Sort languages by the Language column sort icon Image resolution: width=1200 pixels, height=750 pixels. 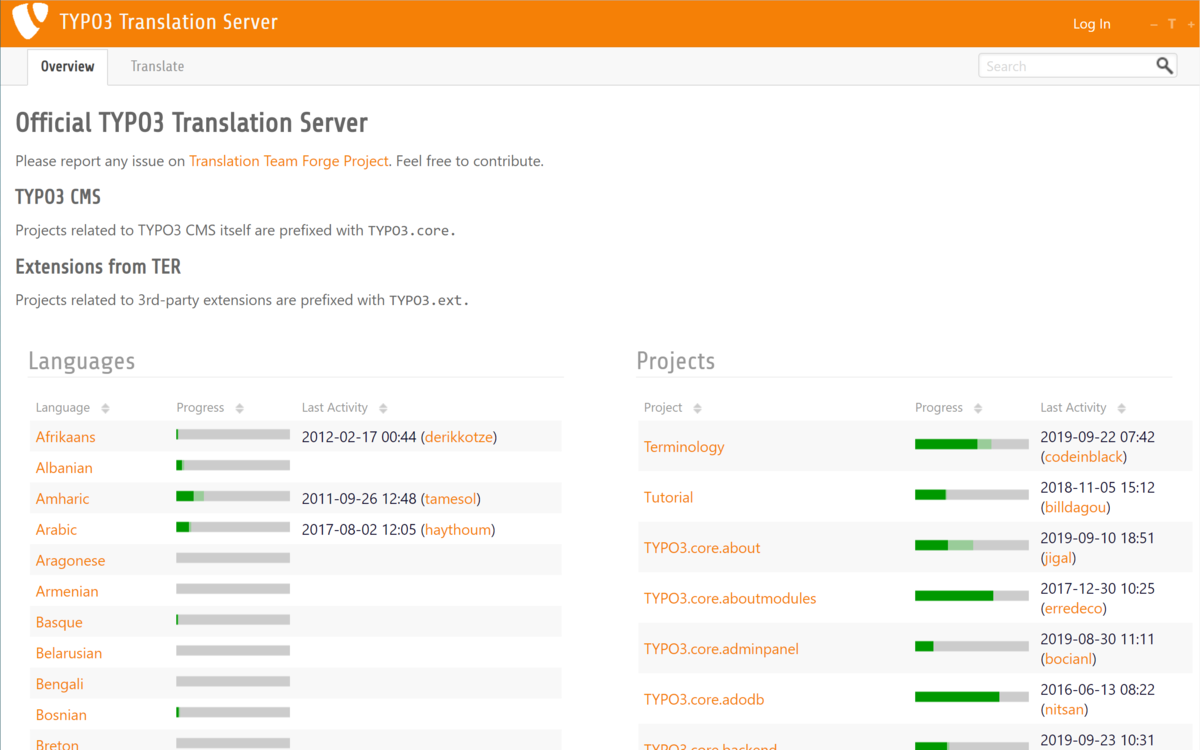105,408
